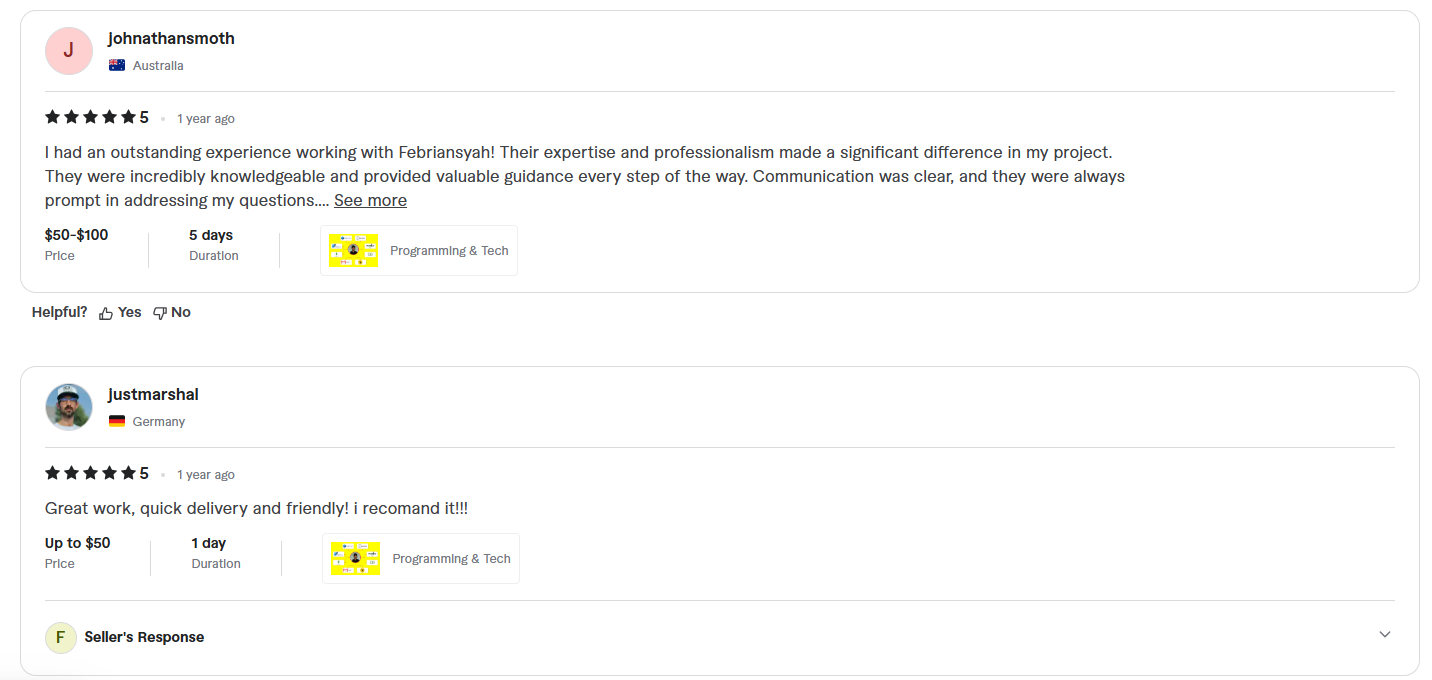Click the thumbs up icon next to Helpful?
The height and width of the screenshot is (680, 1432).
tap(106, 312)
